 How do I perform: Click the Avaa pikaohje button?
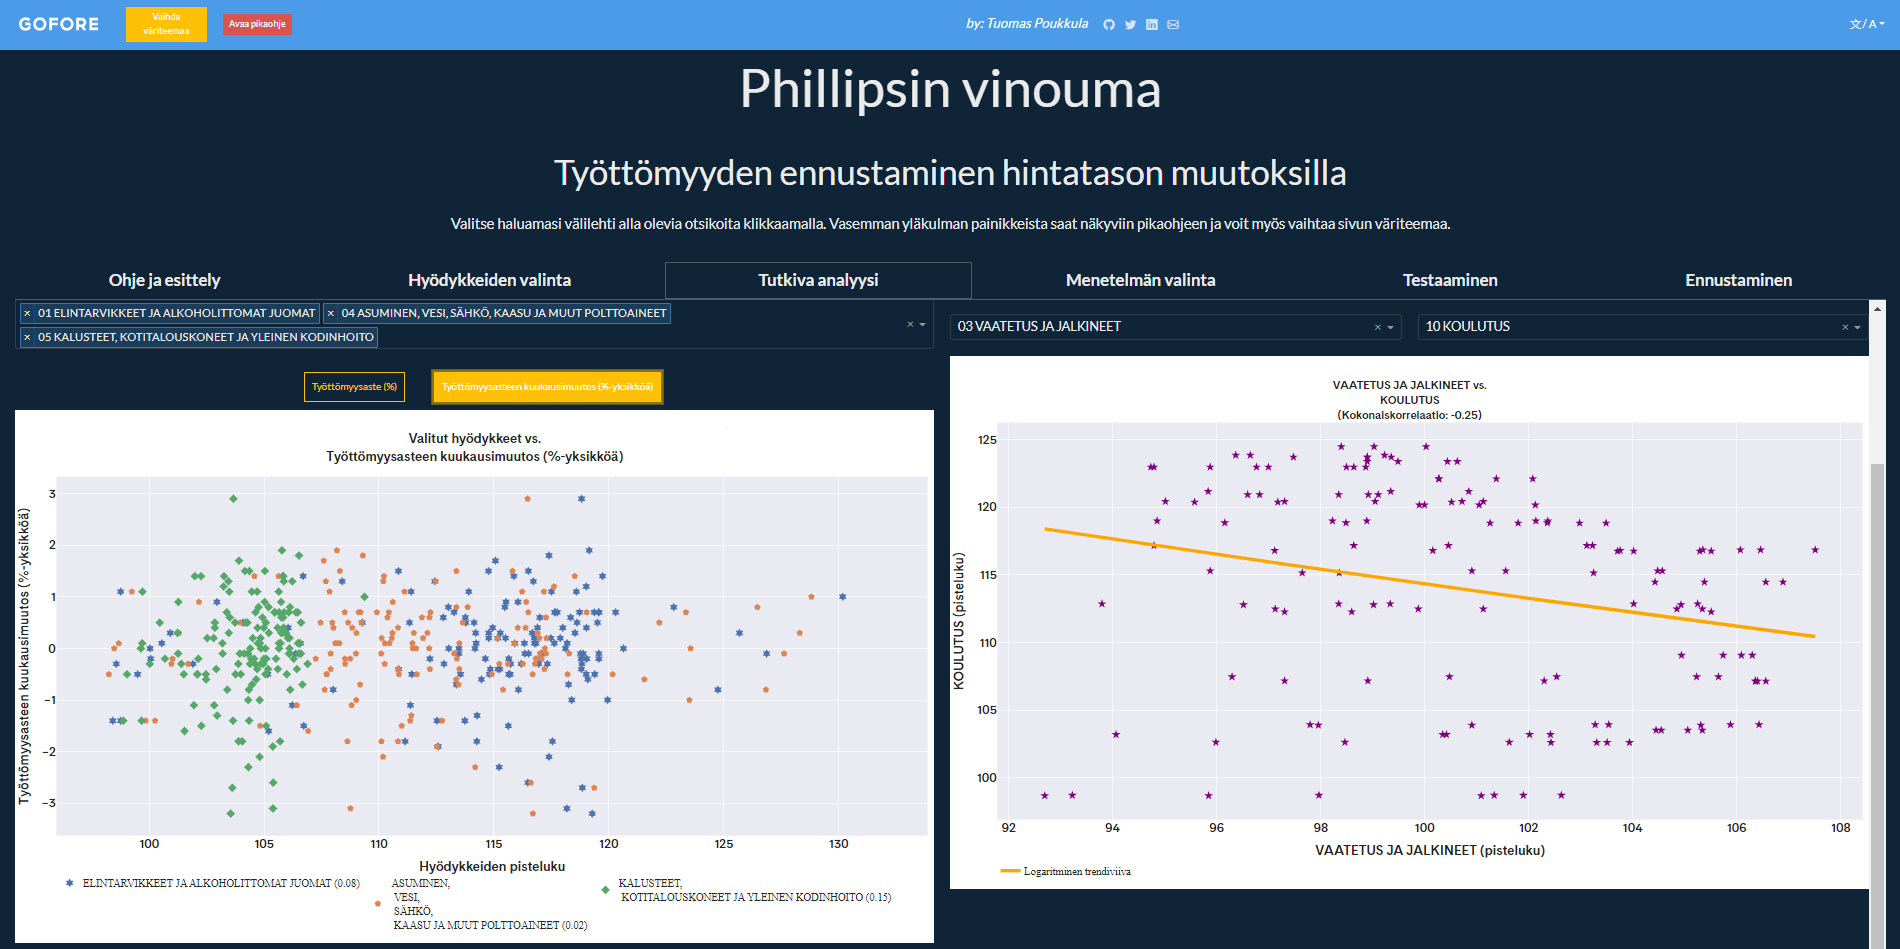click(257, 24)
